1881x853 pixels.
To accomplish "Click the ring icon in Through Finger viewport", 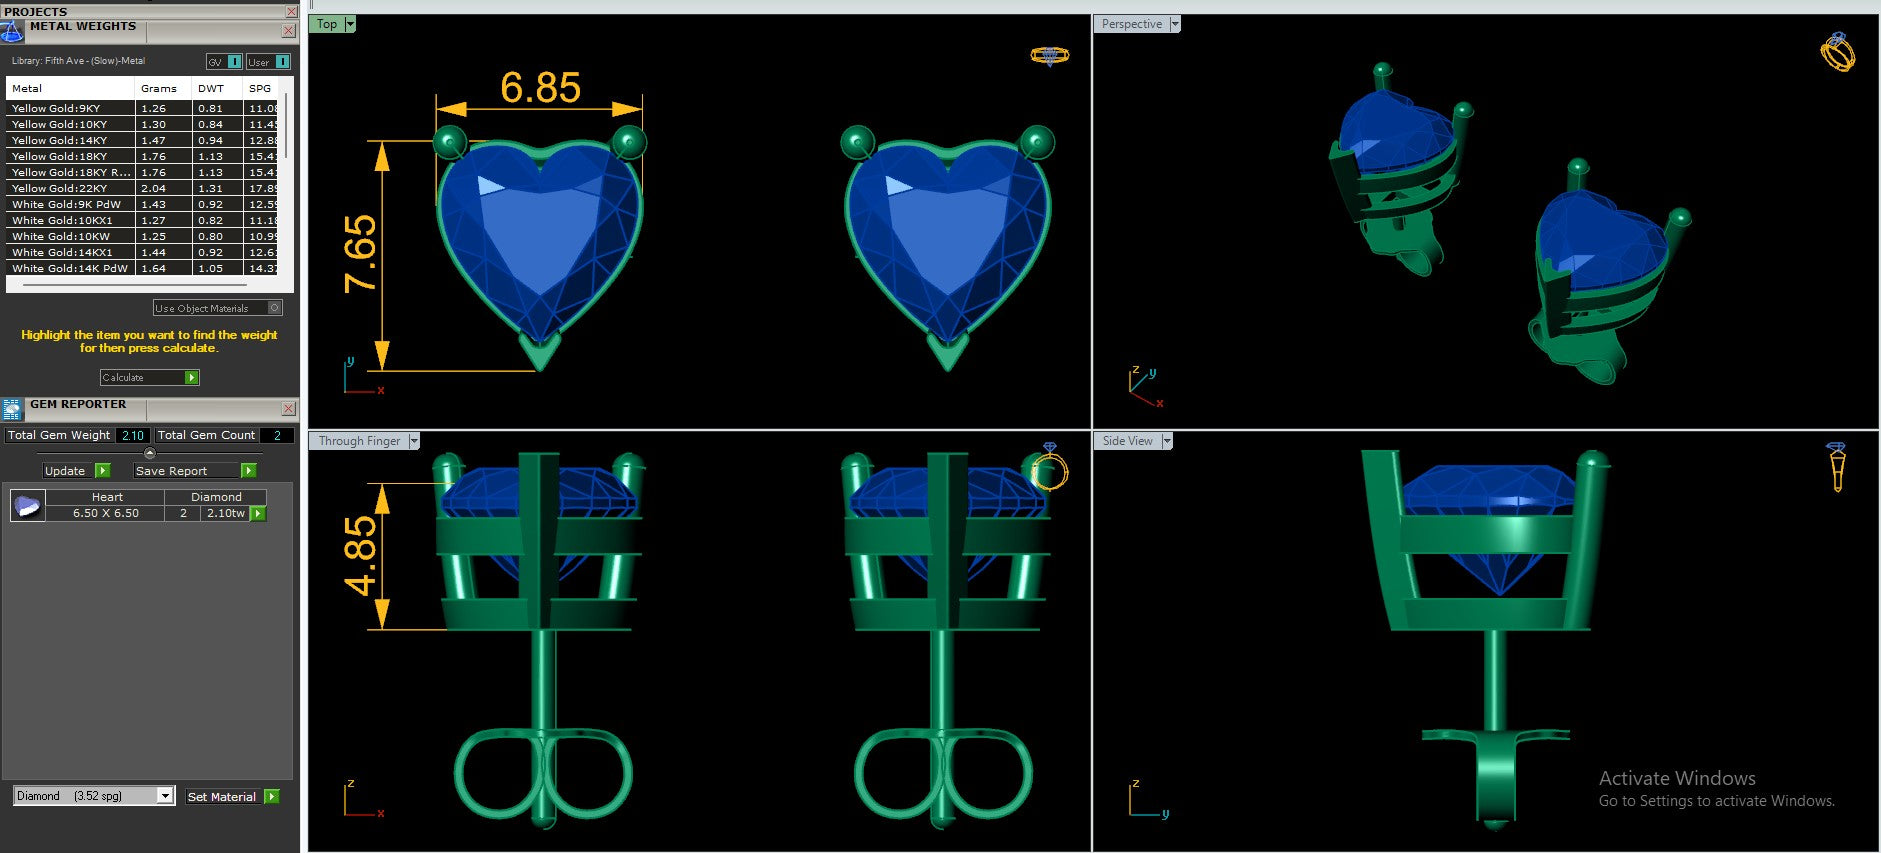I will [1049, 467].
